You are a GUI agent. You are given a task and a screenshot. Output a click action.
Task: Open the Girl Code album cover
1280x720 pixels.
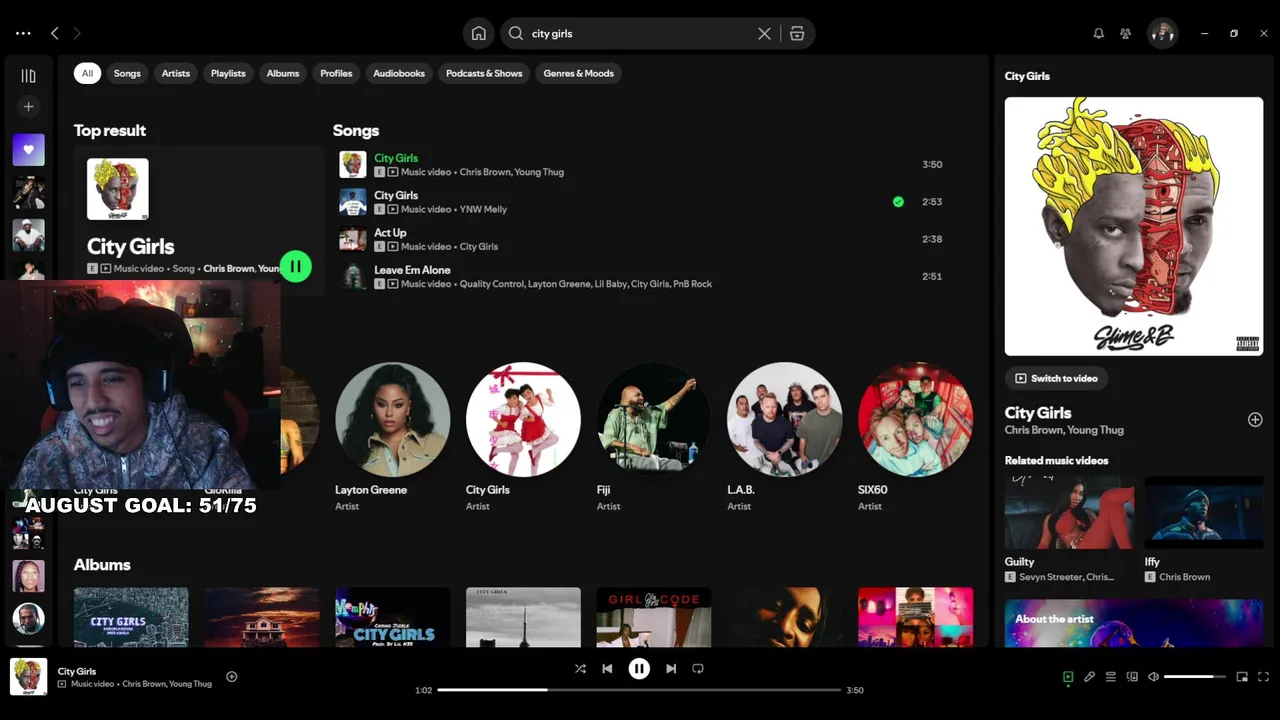click(x=654, y=617)
